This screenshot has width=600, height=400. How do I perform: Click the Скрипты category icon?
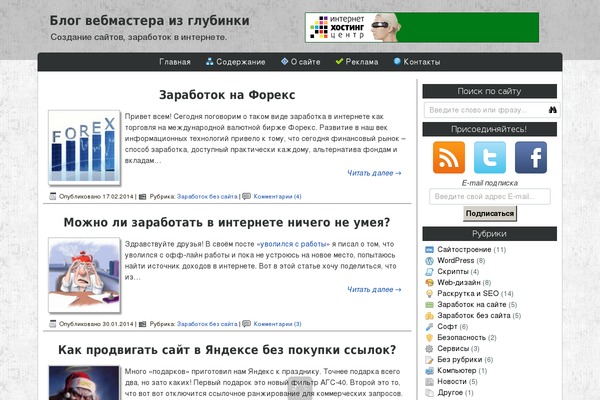[x=429, y=272]
